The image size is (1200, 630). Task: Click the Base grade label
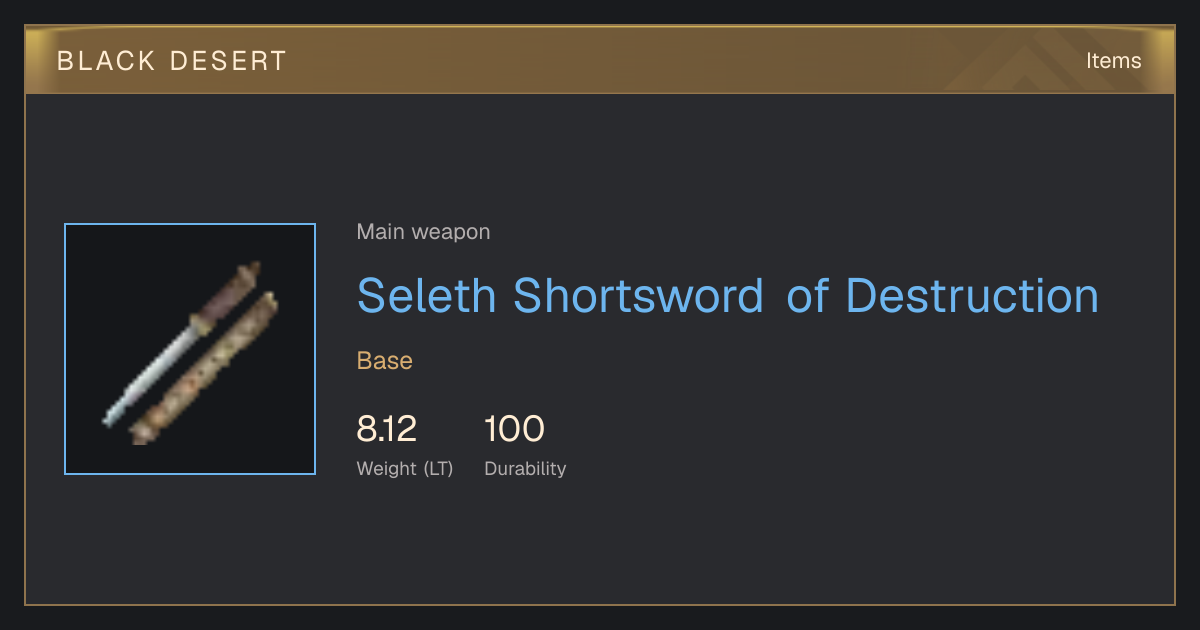(x=385, y=361)
